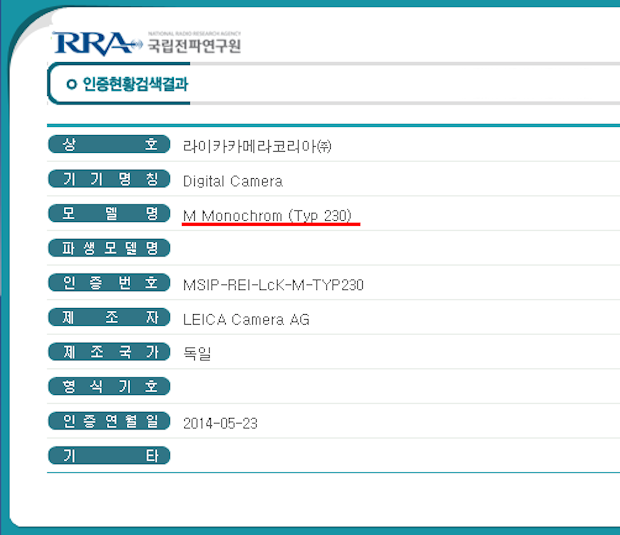Click the 상호 label pill
This screenshot has width=620, height=535.
tap(109, 145)
